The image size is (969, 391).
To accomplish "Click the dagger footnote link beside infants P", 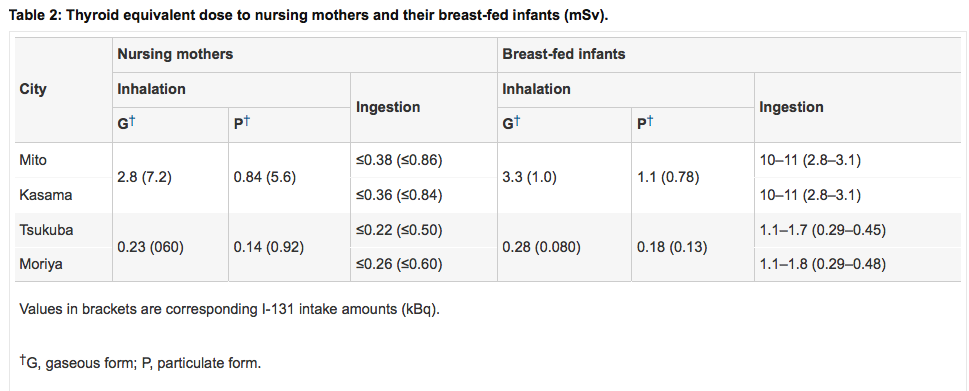I will pyautogui.click(x=649, y=122).
